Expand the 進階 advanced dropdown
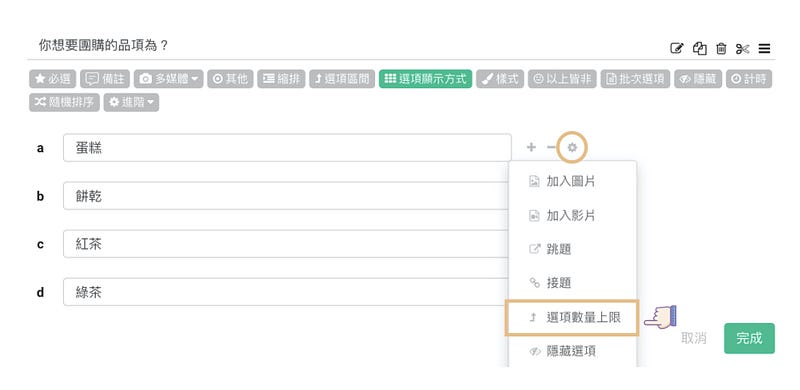 click(131, 102)
